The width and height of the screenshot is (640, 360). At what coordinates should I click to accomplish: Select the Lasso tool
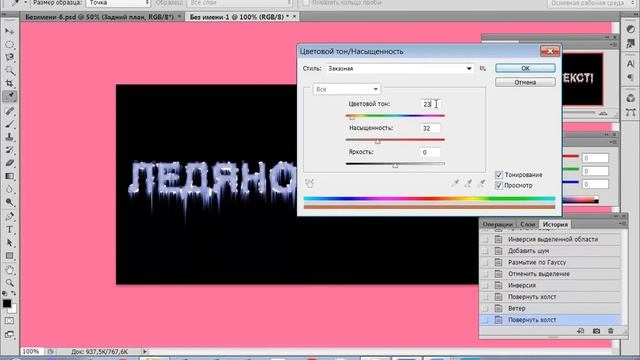[10, 58]
